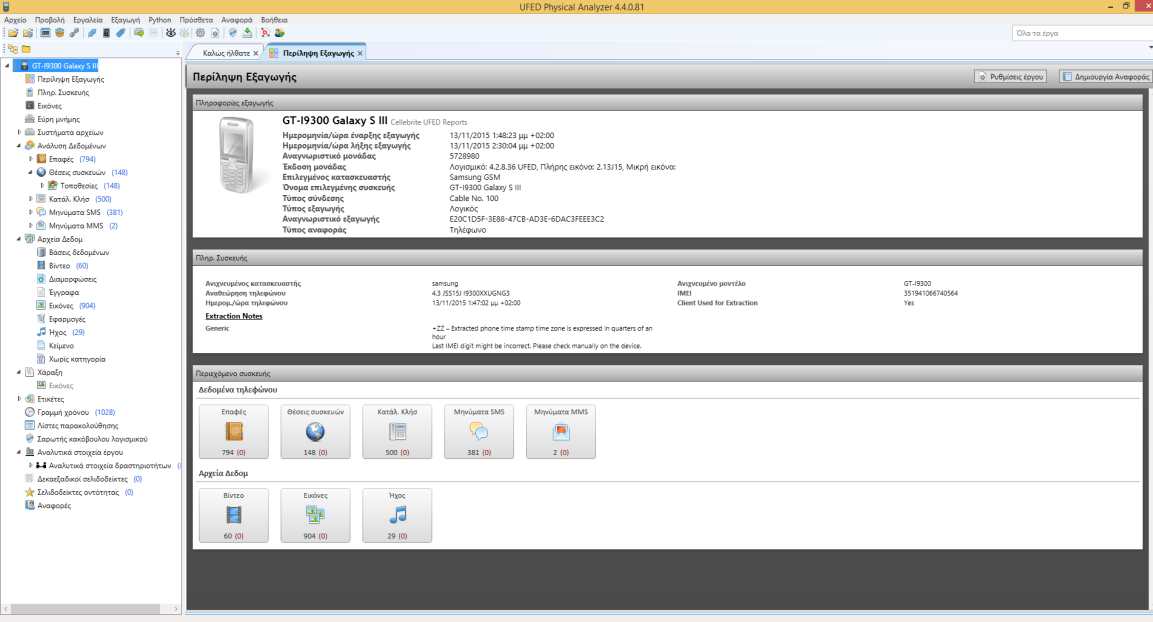This screenshot has width=1153, height=622.
Task: Click the users toolbar icon
Action: click(x=279, y=32)
